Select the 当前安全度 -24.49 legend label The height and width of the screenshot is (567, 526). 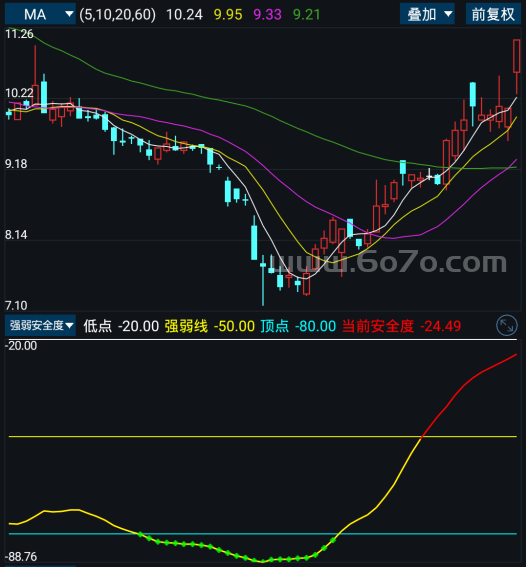point(401,326)
